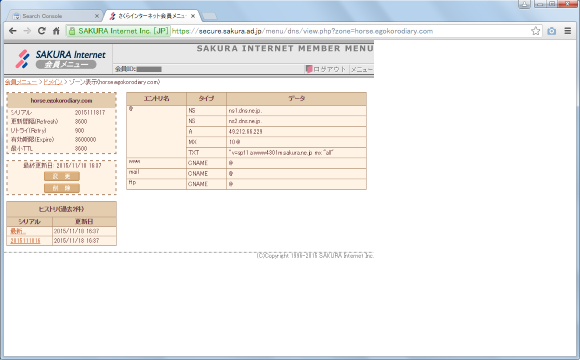Click the SAKURA Internet logo
This screenshot has width=580, height=360.
[60, 59]
